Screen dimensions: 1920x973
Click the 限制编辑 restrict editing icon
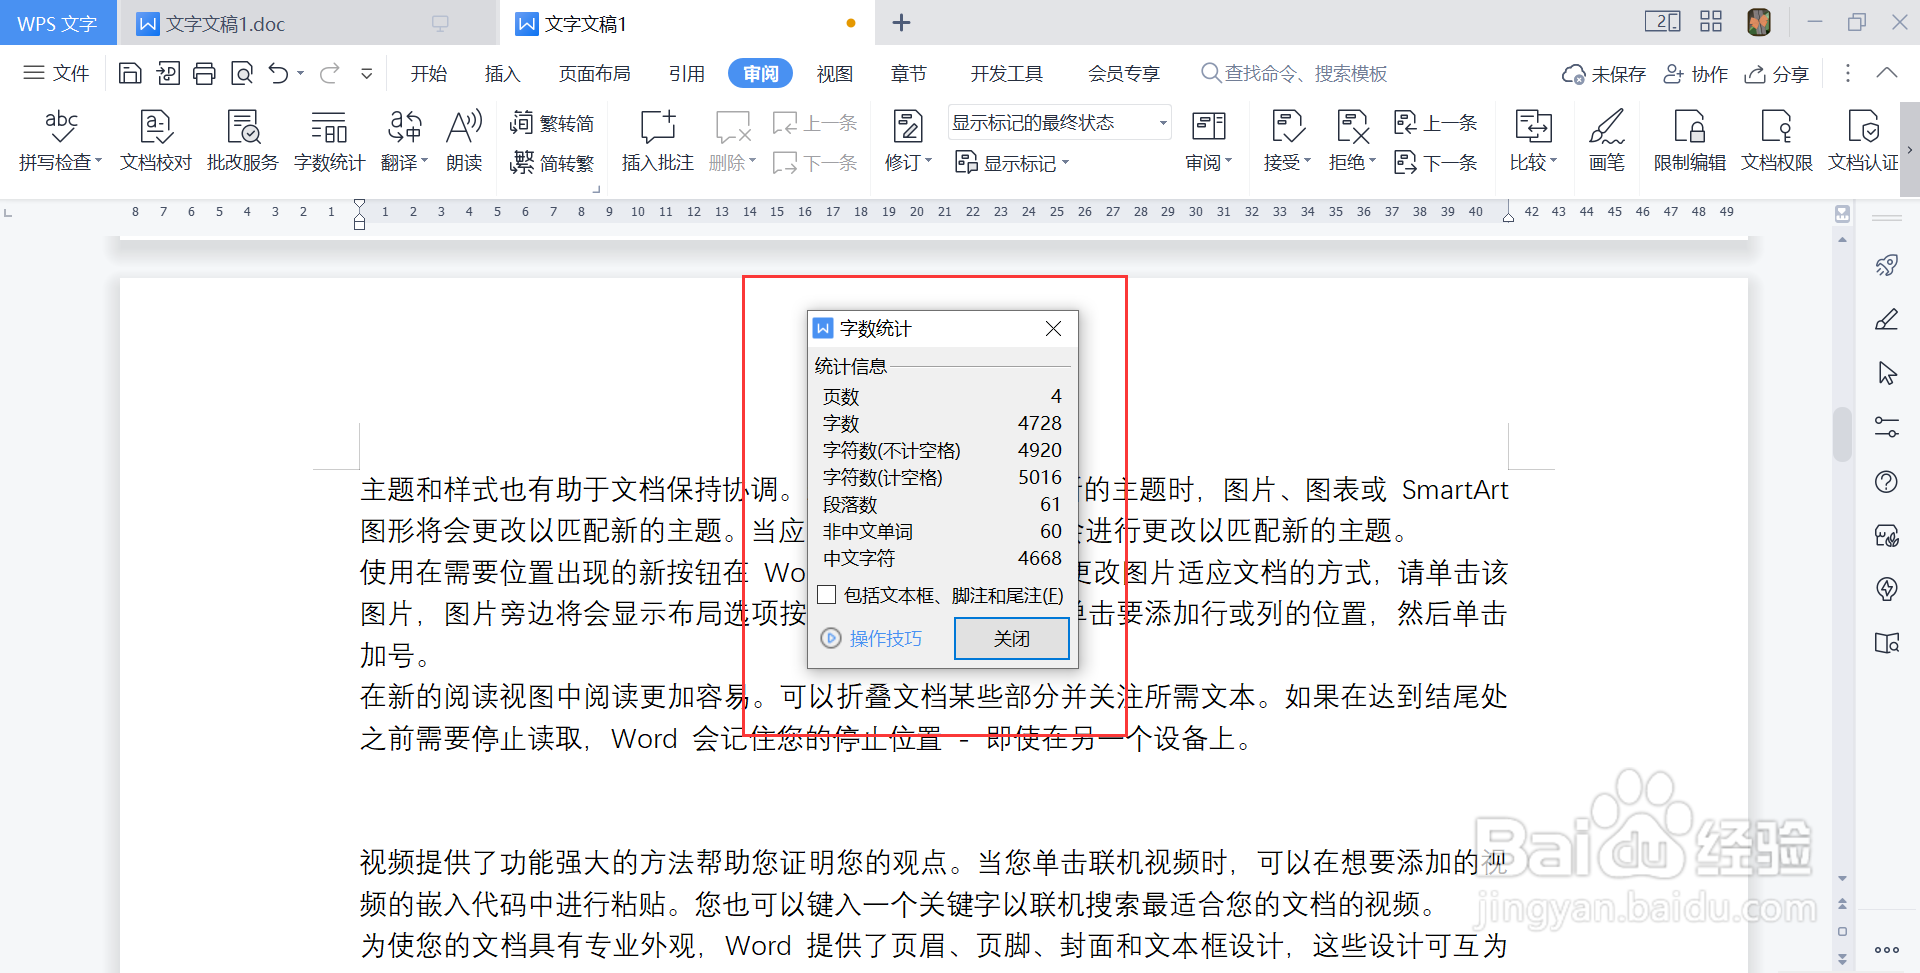tap(1689, 140)
